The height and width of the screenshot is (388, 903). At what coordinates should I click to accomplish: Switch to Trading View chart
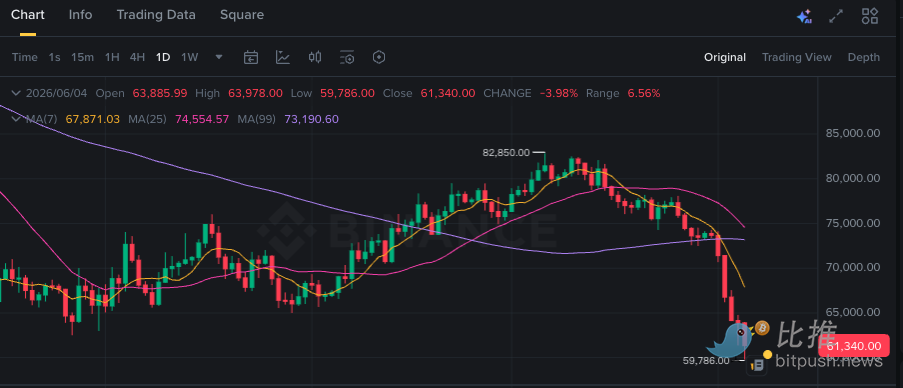click(x=797, y=57)
